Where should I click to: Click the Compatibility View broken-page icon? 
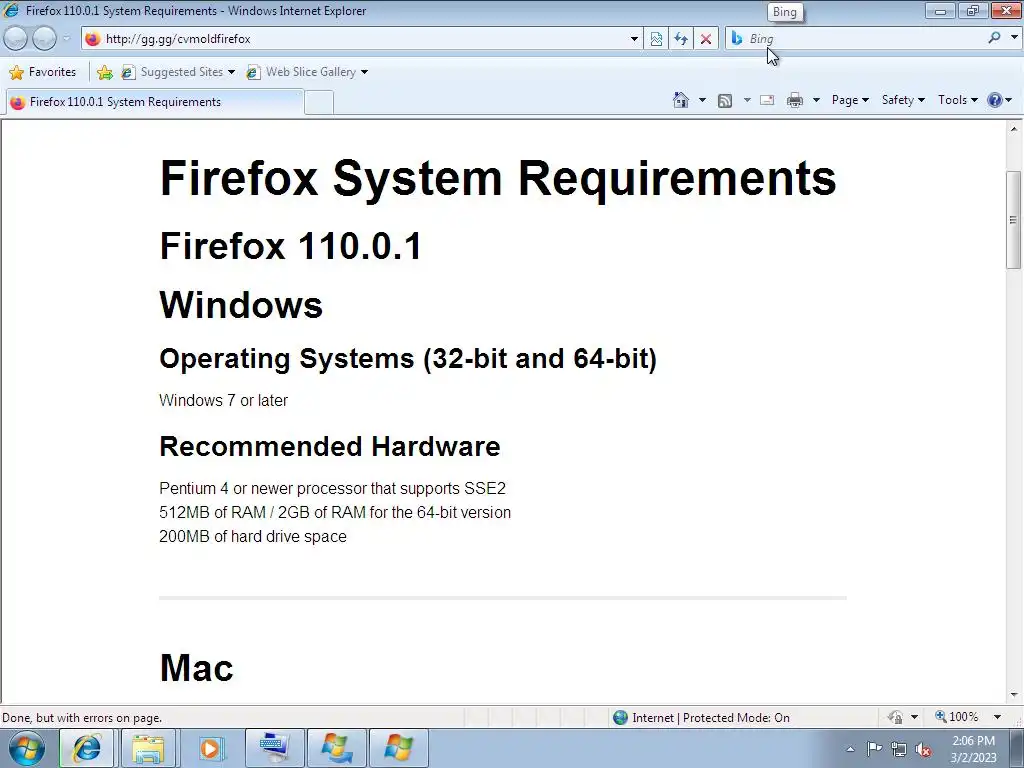[x=656, y=39]
